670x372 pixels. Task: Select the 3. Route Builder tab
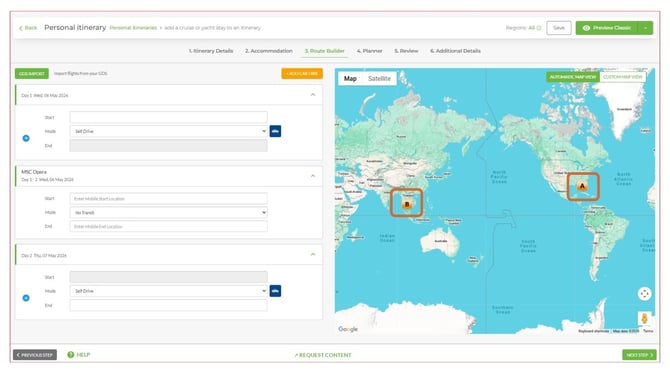(324, 51)
